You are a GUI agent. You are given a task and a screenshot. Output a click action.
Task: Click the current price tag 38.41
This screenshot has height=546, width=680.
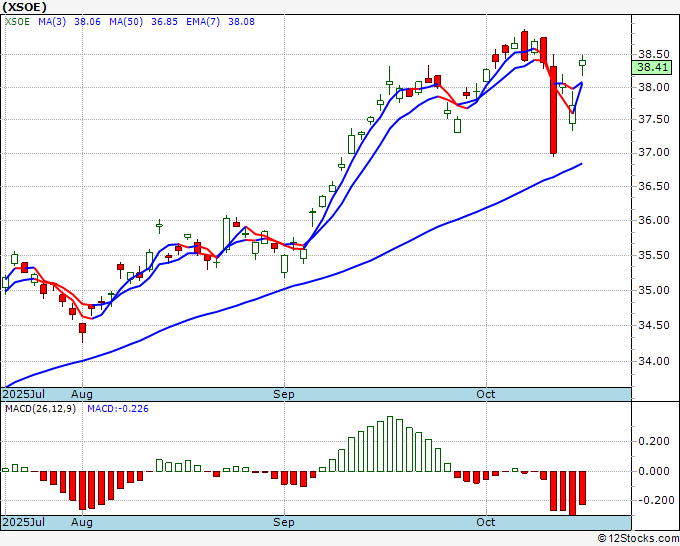tap(652, 67)
